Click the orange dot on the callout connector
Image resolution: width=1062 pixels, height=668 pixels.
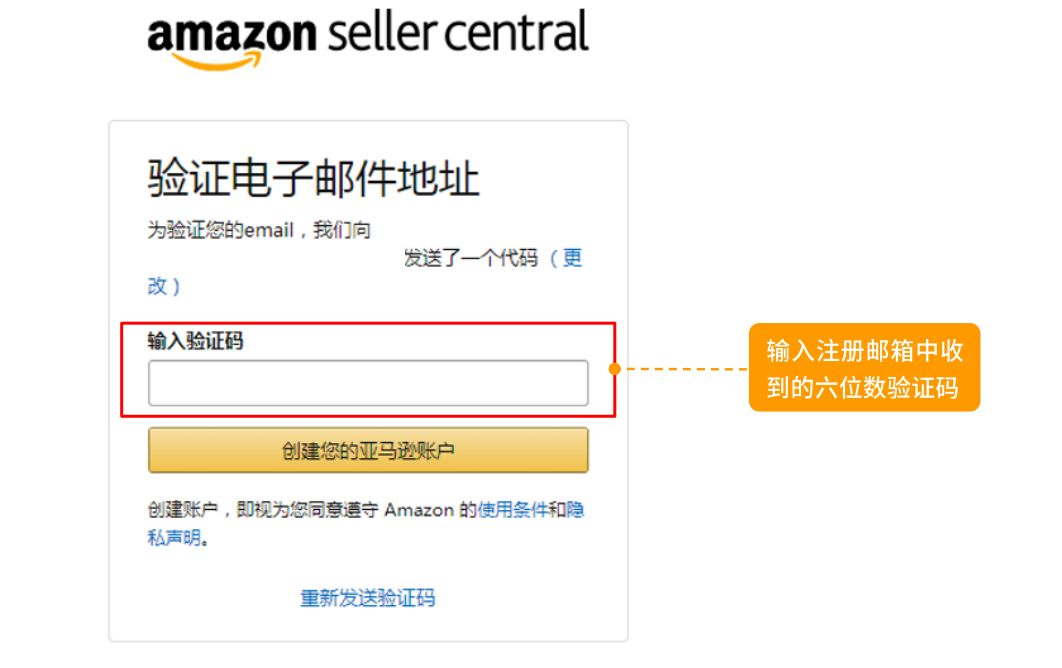[615, 369]
